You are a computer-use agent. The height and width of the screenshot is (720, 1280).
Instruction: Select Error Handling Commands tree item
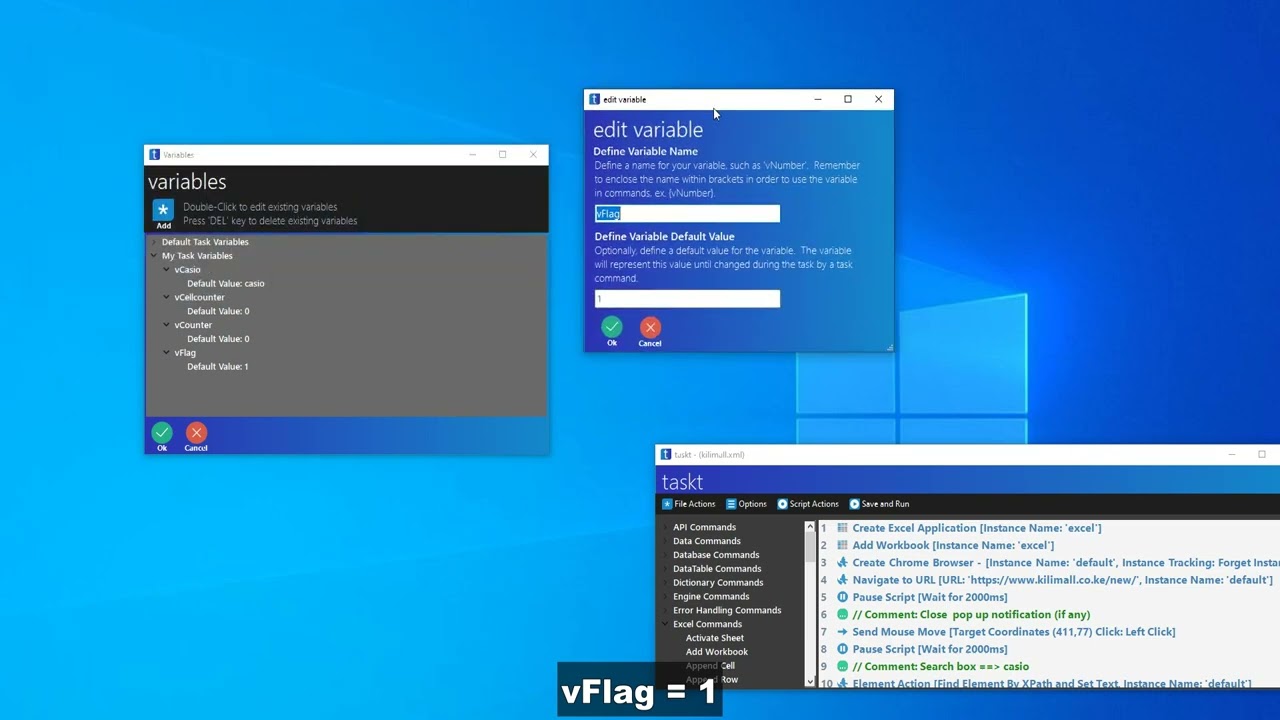(727, 610)
